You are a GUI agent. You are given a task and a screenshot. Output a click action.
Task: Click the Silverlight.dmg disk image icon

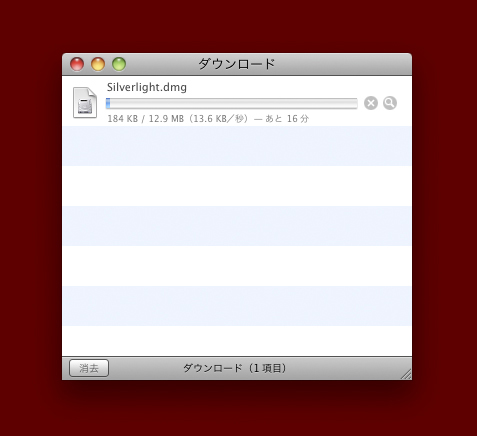85,102
